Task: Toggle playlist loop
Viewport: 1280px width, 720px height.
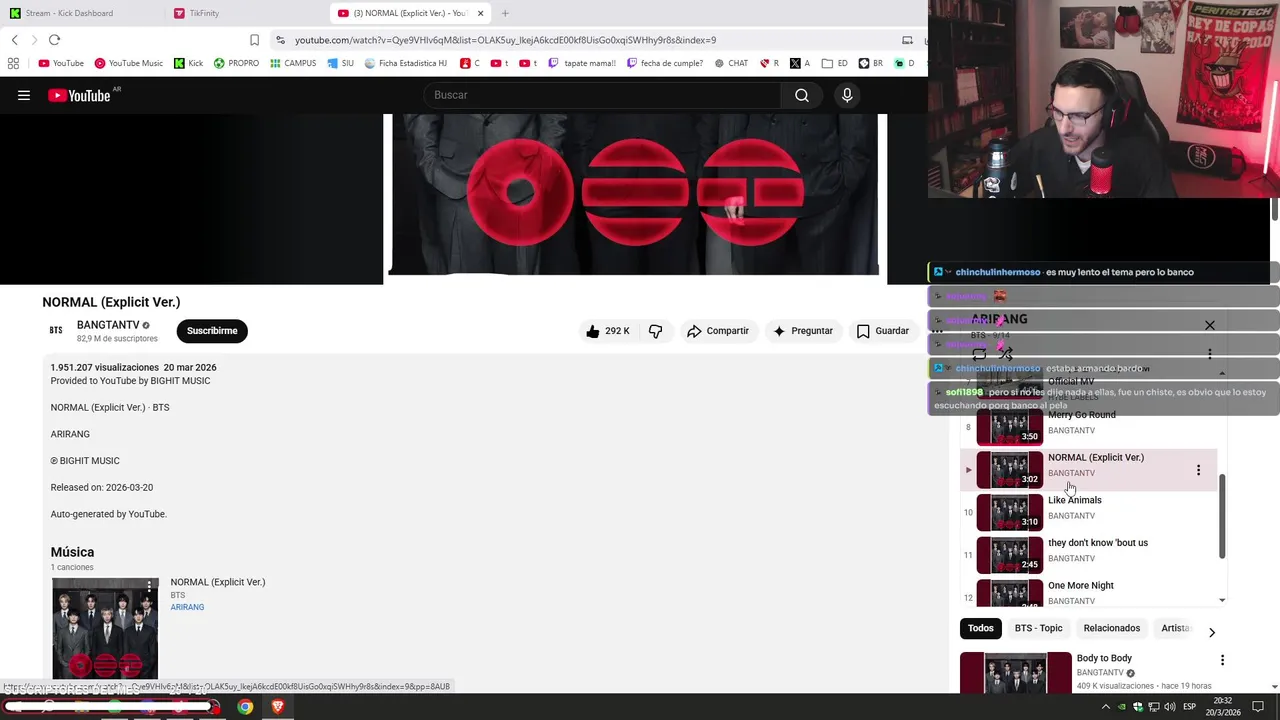Action: pyautogui.click(x=979, y=354)
